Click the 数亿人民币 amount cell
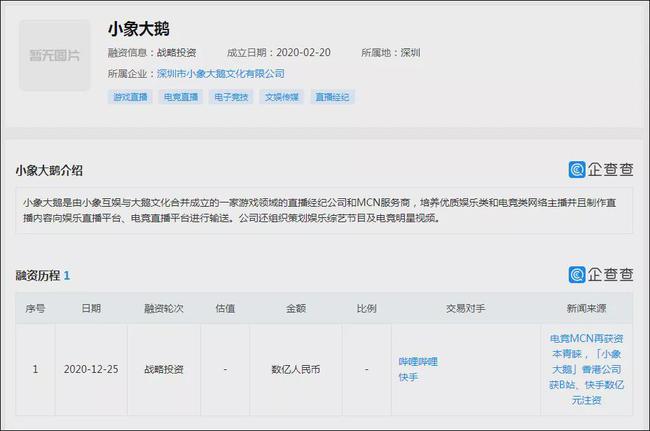This screenshot has width=650, height=431. 296,369
